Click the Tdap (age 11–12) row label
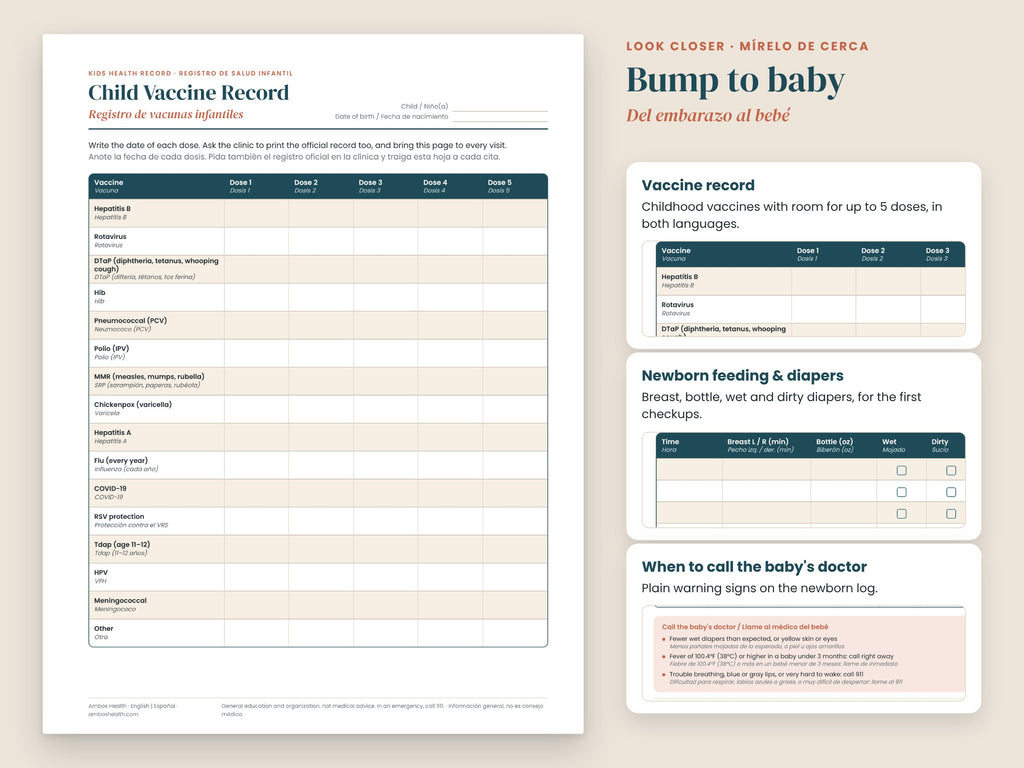 click(122, 548)
